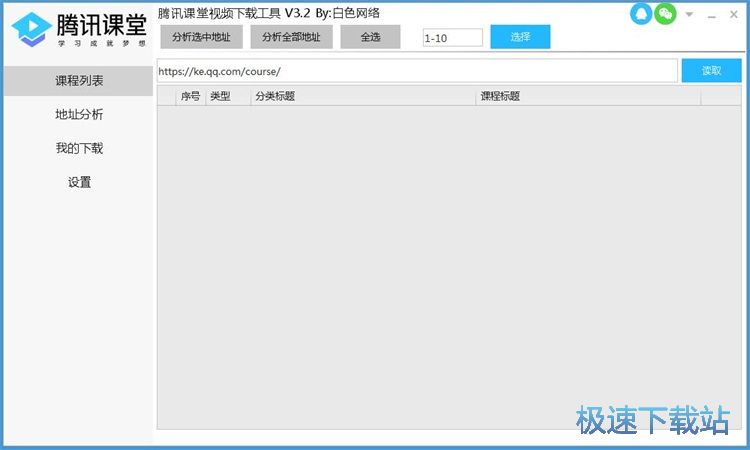Focus the course URL input field
This screenshot has height=450, width=750.
[417, 71]
